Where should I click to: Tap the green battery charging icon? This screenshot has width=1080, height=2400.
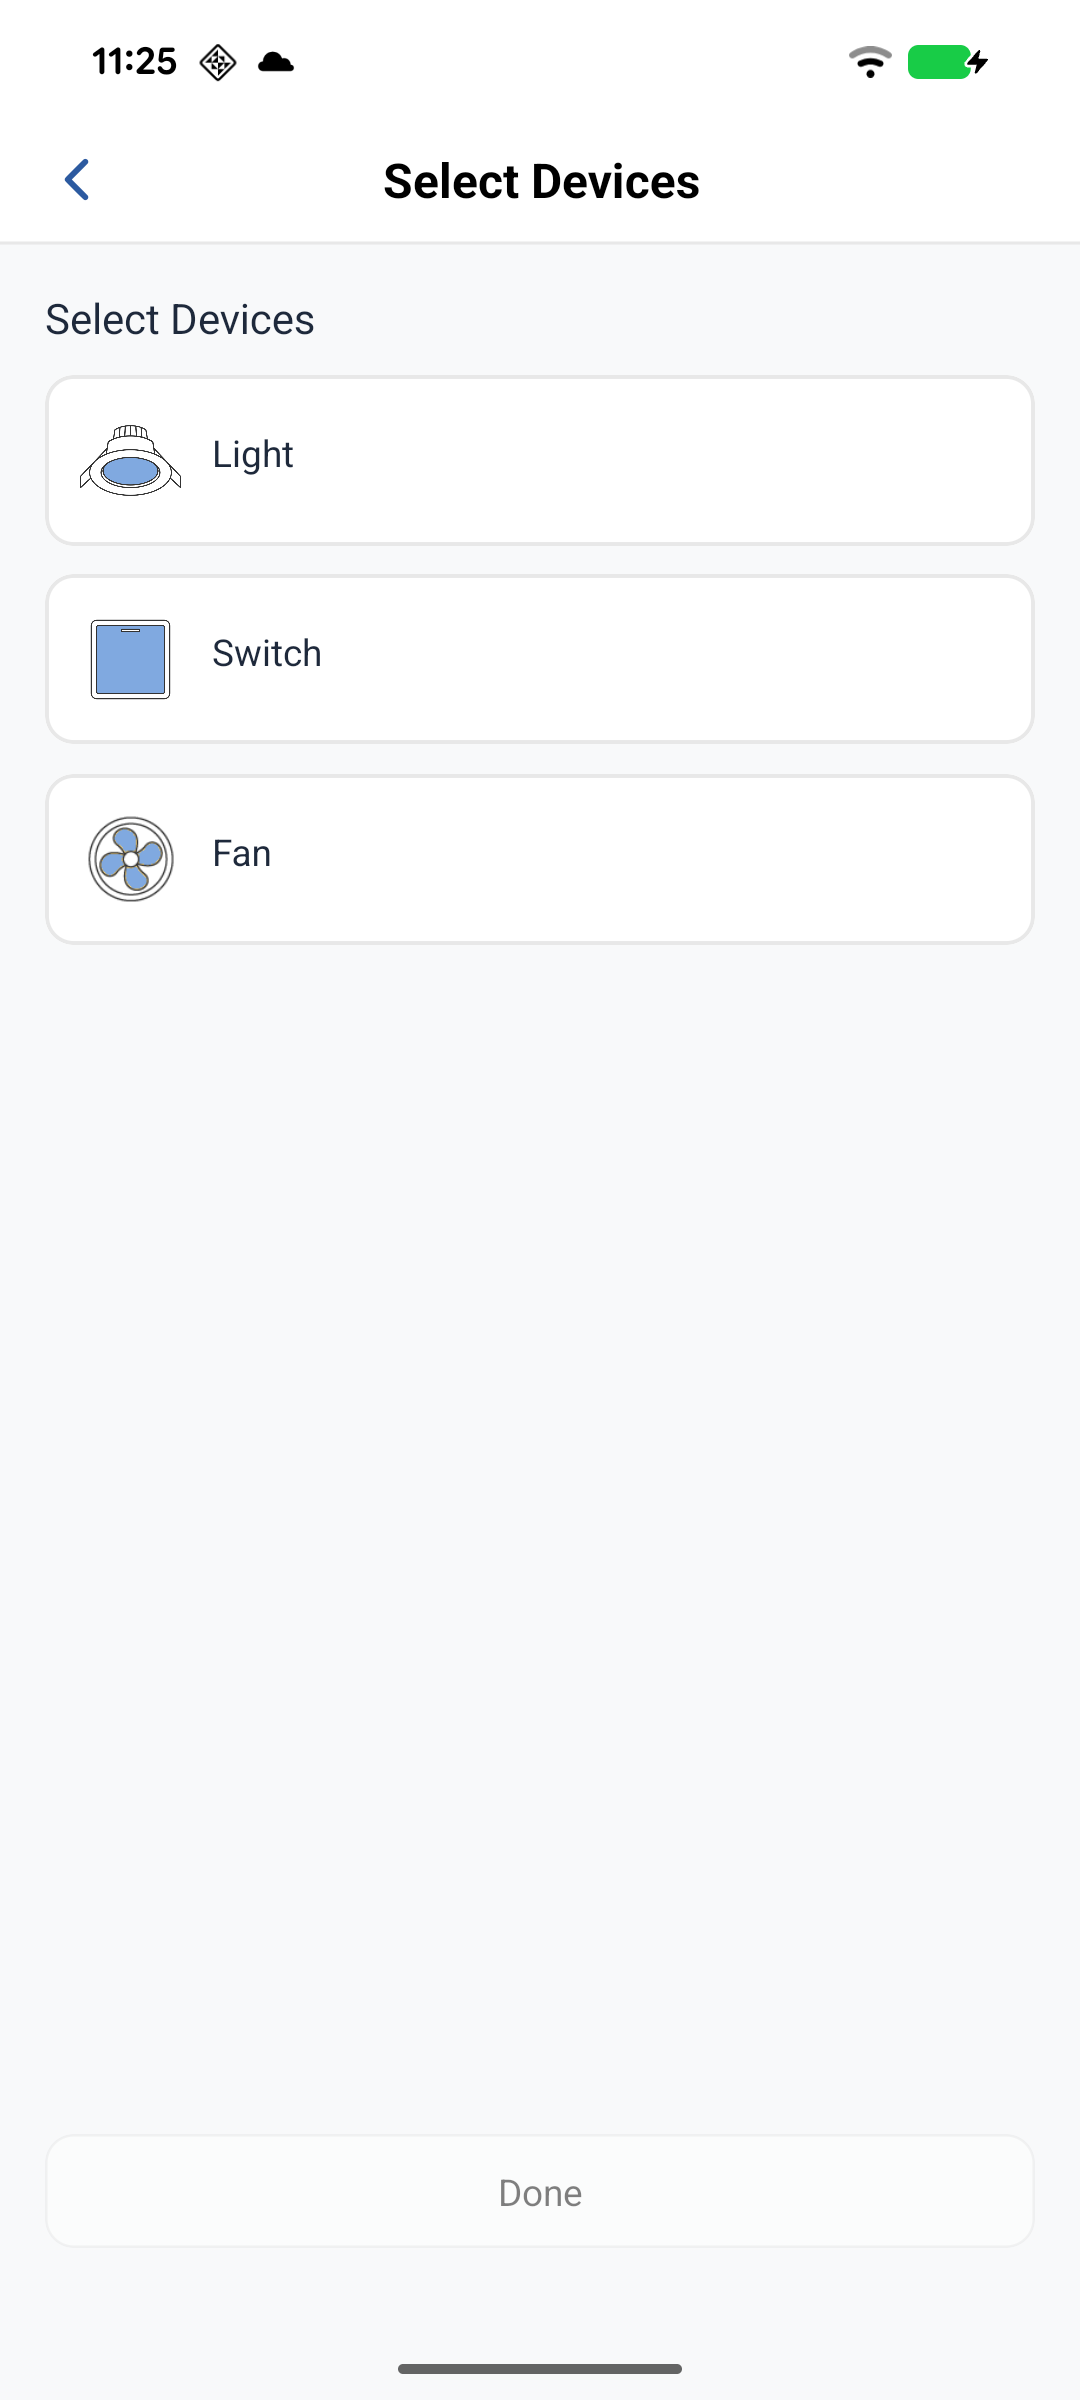[947, 62]
